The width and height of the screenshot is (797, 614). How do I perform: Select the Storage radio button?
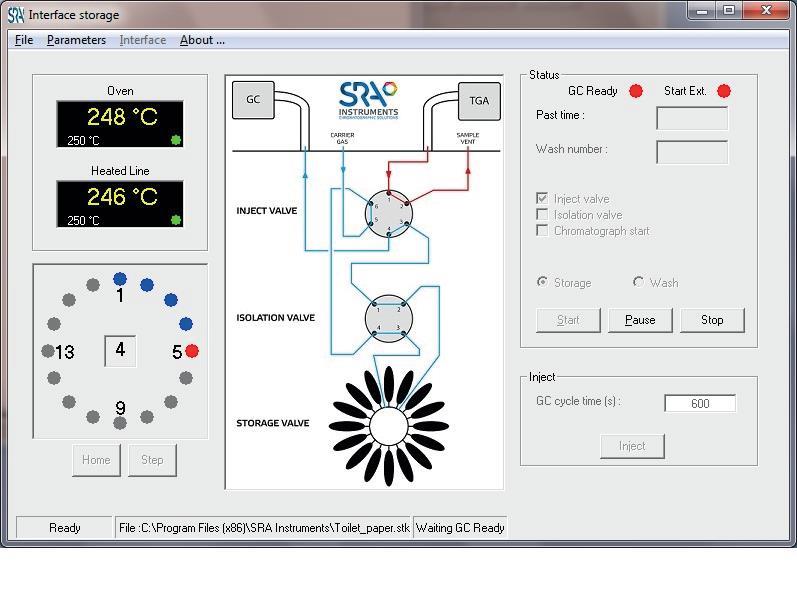tap(542, 282)
